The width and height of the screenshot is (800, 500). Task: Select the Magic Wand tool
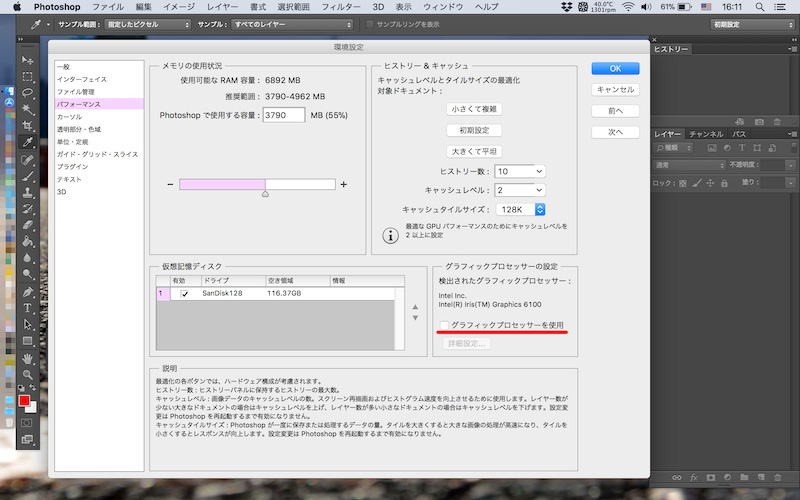pos(28,109)
